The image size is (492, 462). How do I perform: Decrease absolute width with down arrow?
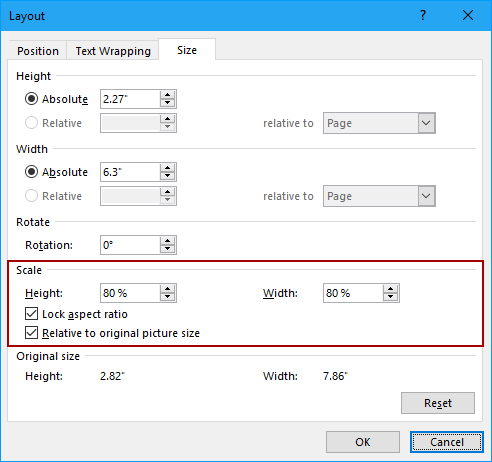(x=167, y=176)
